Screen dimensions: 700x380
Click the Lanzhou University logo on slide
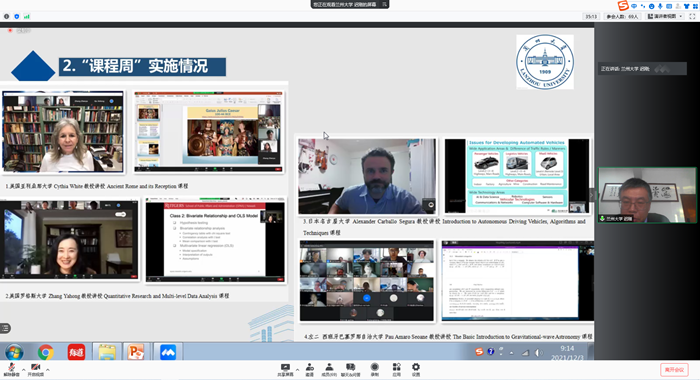pyautogui.click(x=545, y=62)
